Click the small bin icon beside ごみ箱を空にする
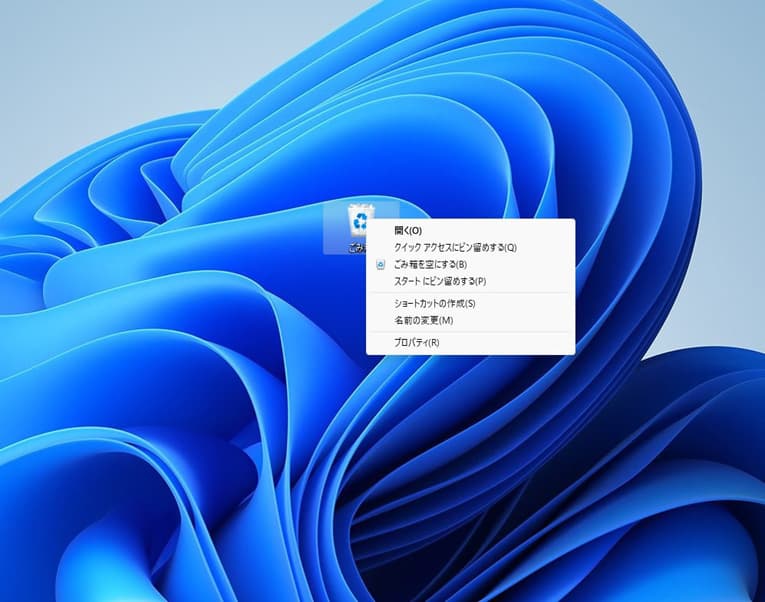 [x=380, y=265]
